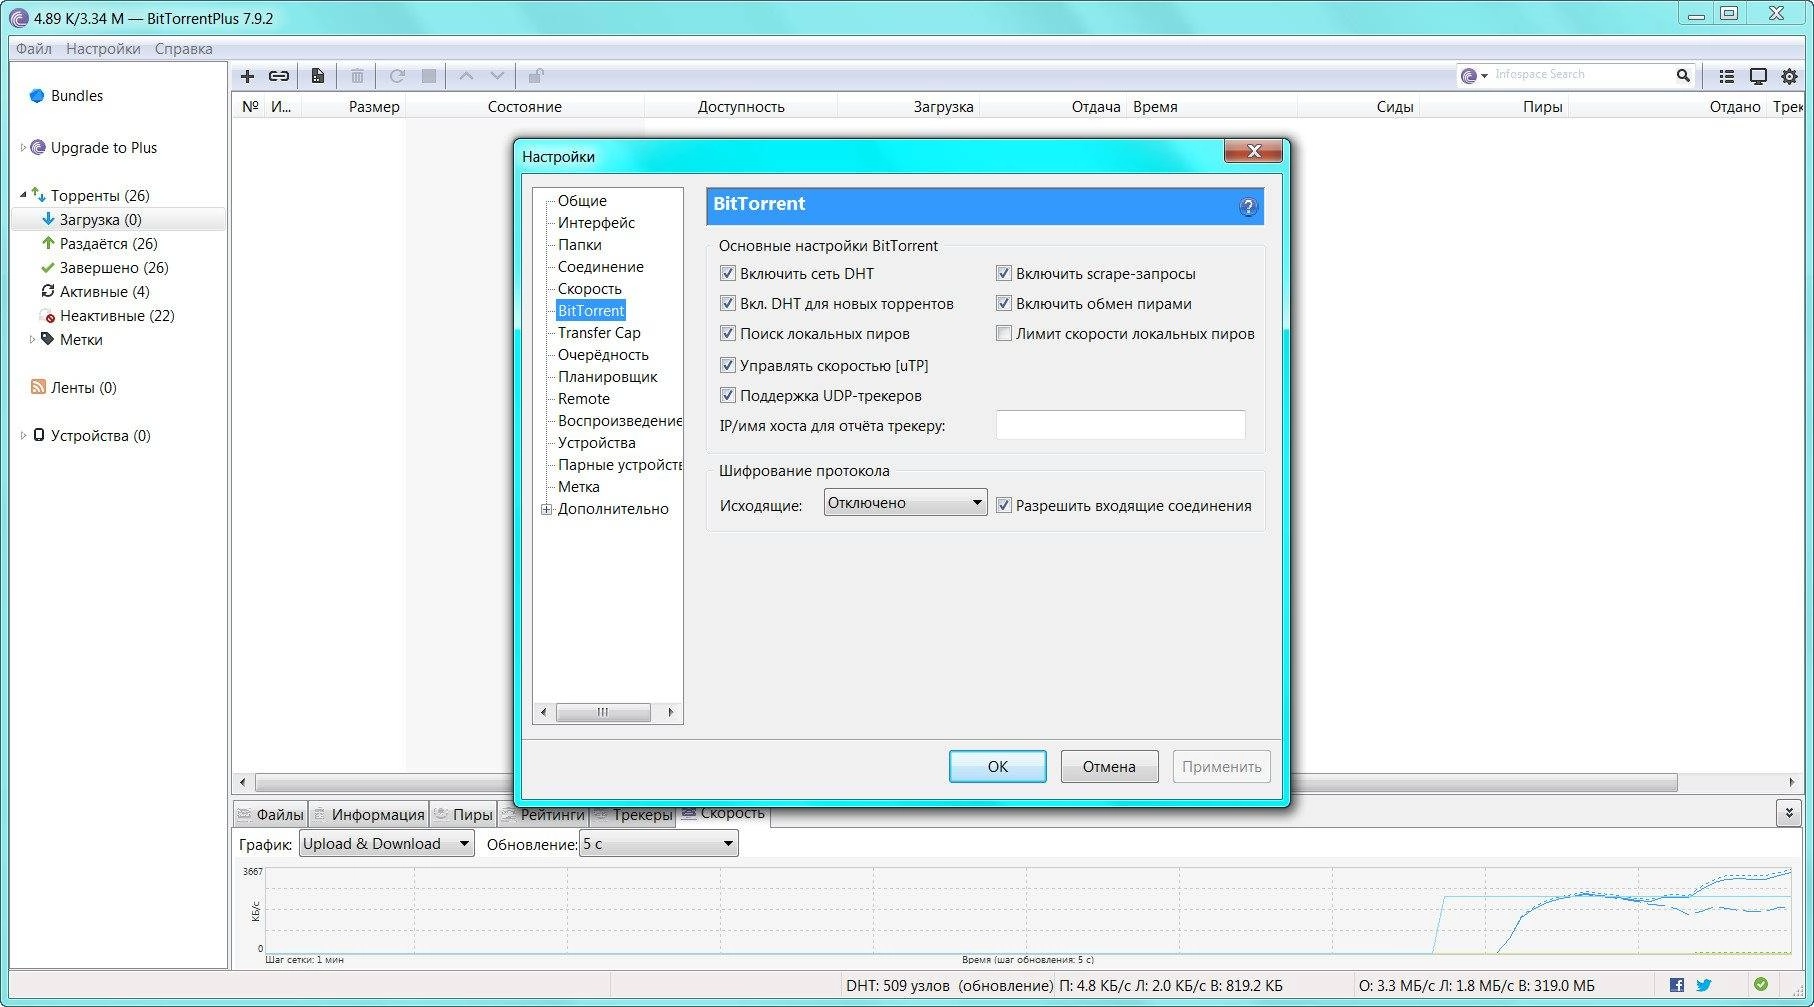Open preferences gear icon in toolbar

(1790, 76)
